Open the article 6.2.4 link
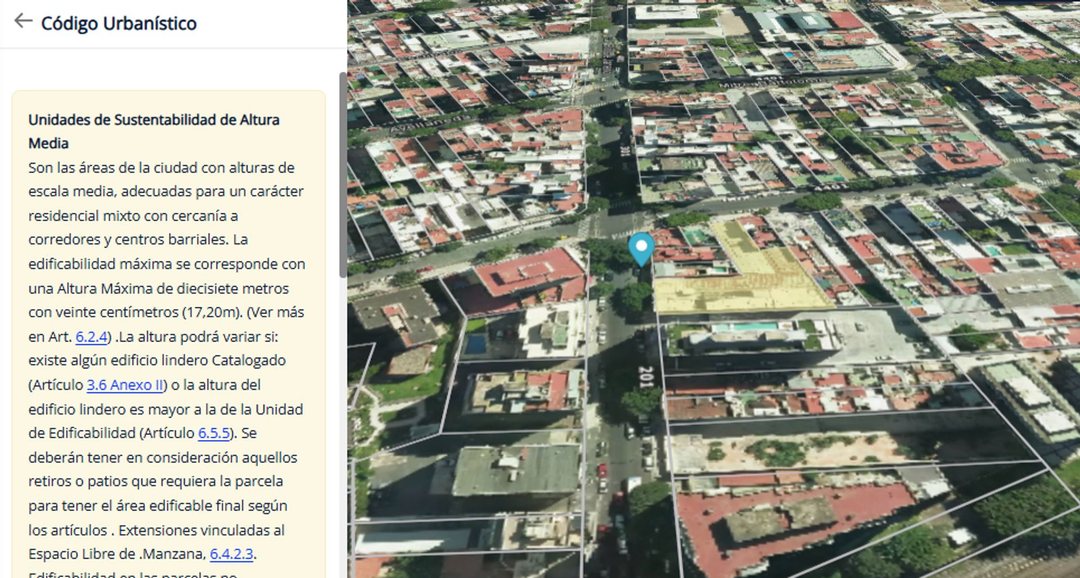 click(x=92, y=336)
